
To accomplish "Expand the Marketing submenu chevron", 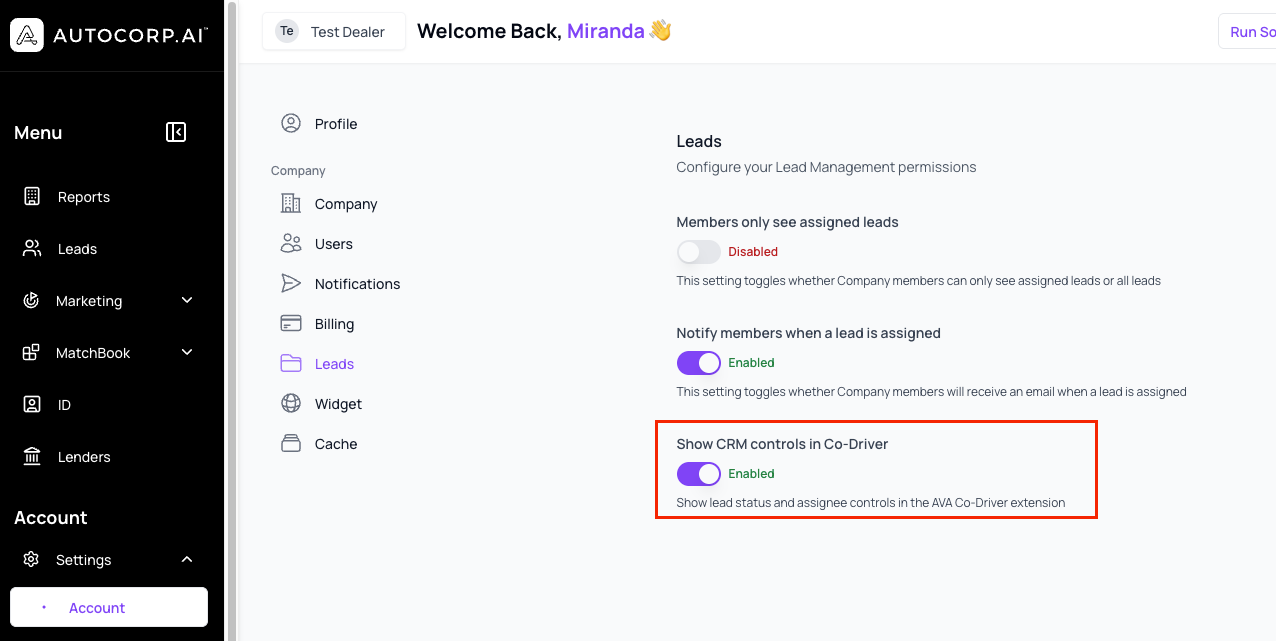I will coord(187,300).
